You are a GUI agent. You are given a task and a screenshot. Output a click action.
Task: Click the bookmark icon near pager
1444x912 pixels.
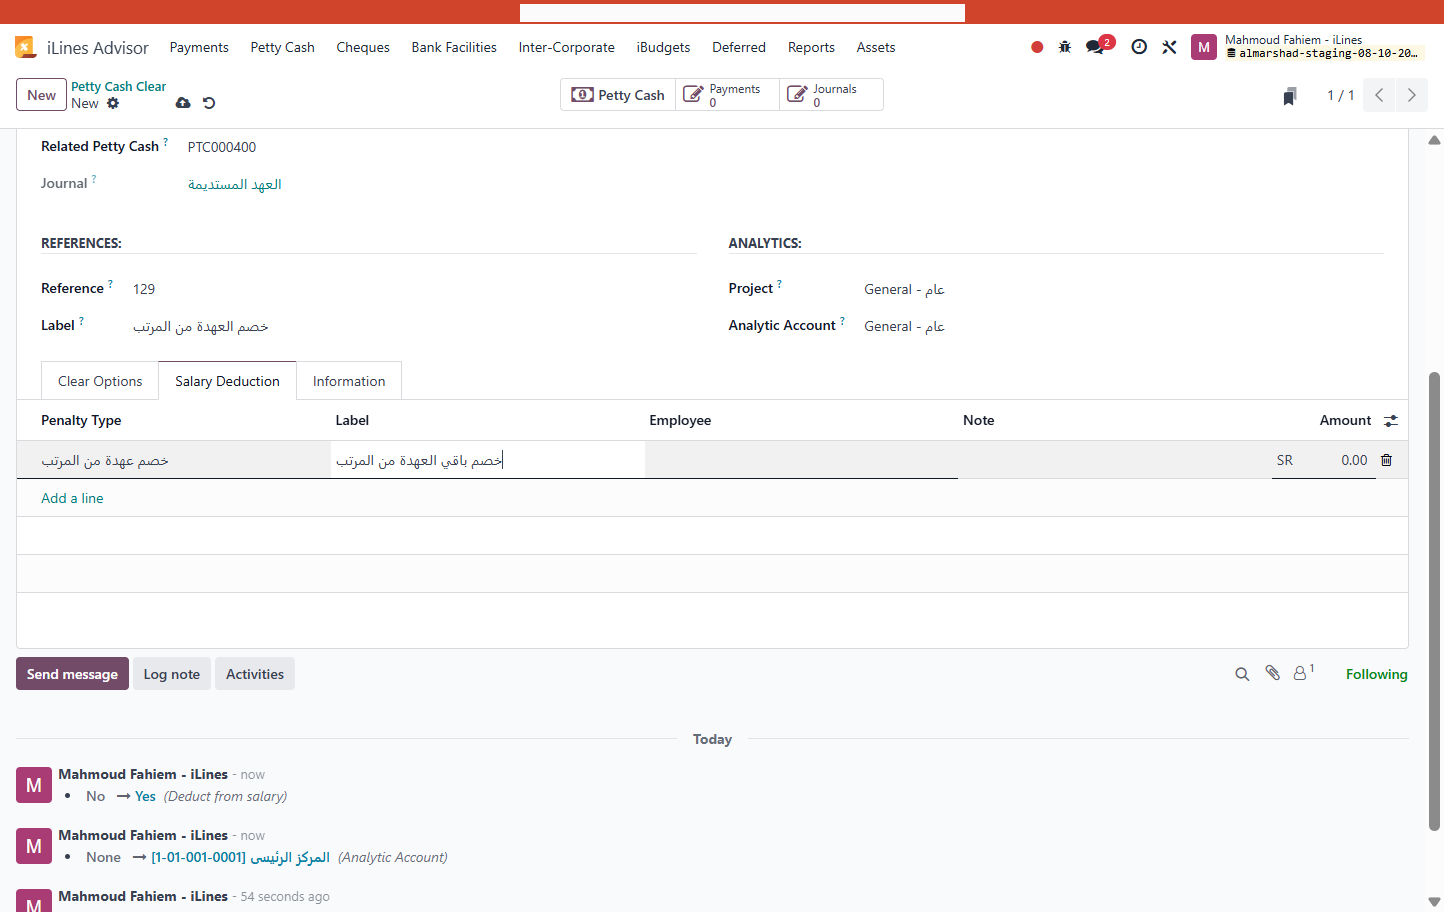coord(1290,96)
